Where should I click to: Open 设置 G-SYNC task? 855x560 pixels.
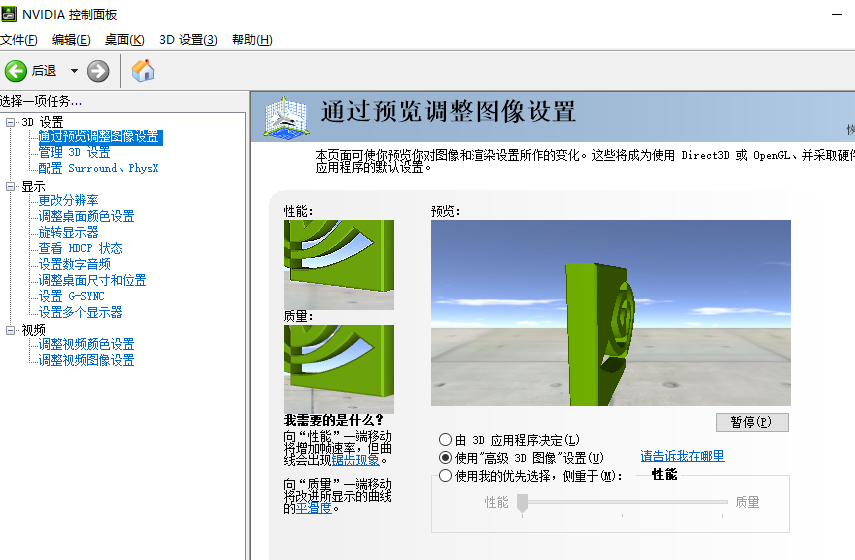coord(71,296)
